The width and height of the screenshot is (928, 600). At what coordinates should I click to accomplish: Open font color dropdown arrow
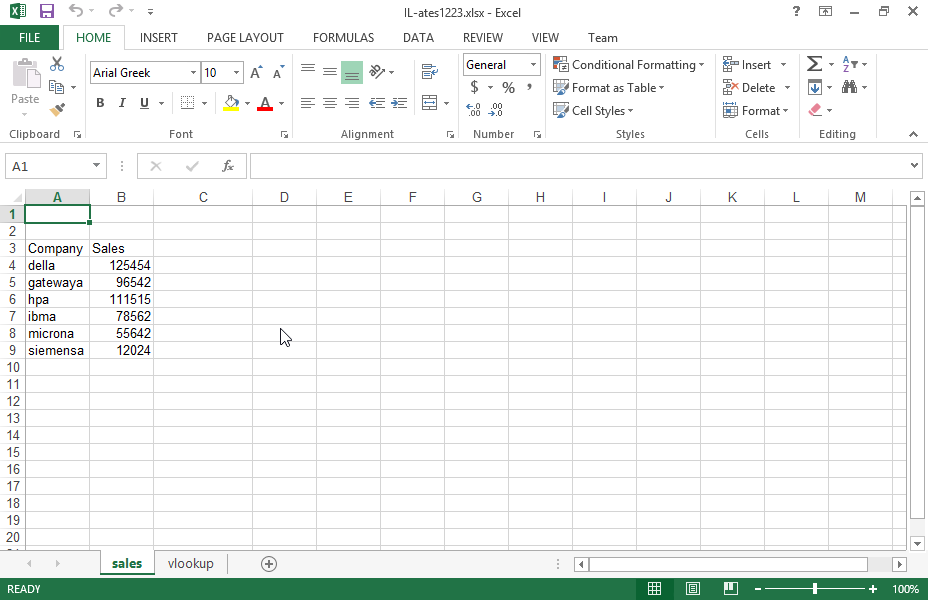coord(282,104)
